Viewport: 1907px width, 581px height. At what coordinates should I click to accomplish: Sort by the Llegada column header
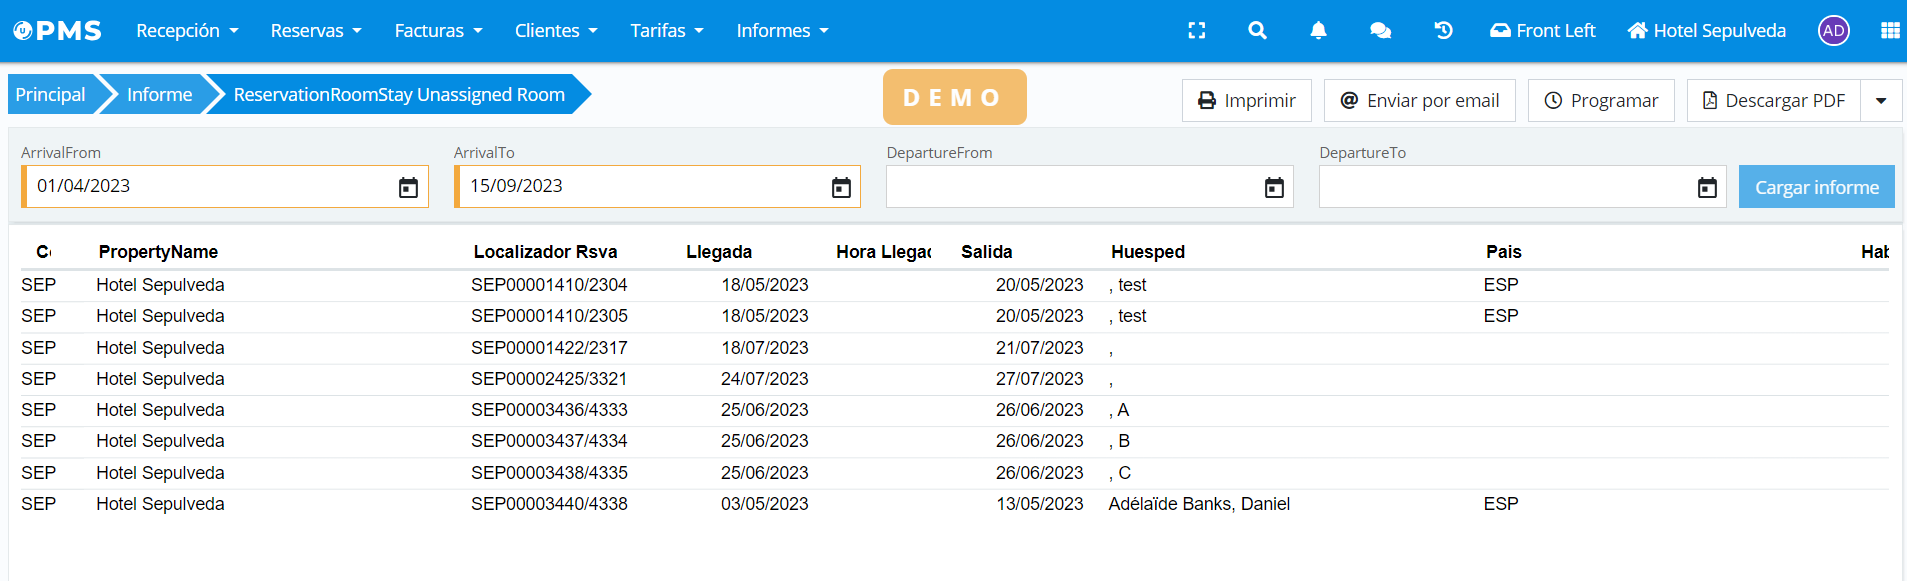pos(718,252)
